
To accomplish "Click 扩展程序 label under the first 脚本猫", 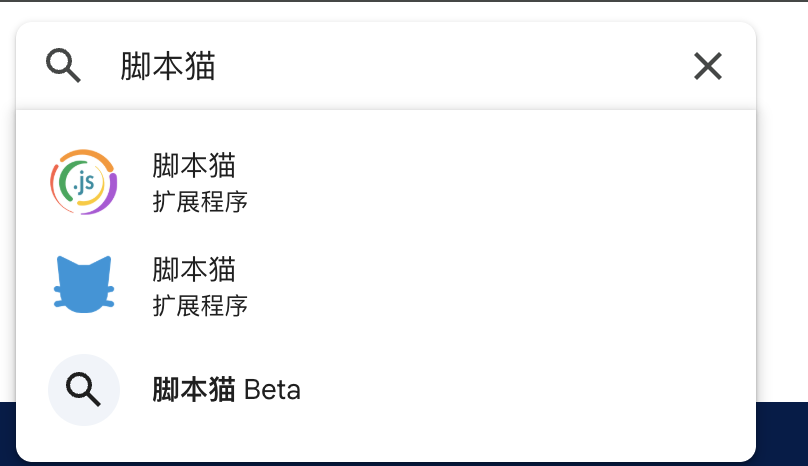I will [200, 202].
